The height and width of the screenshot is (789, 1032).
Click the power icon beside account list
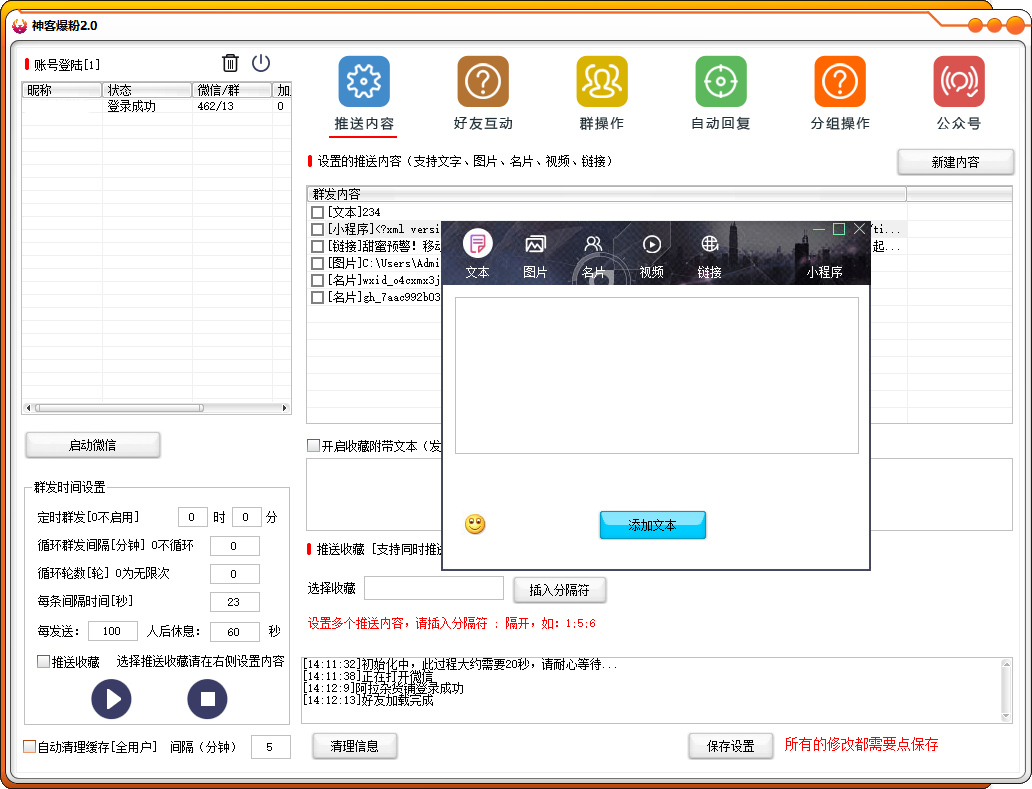coord(261,63)
